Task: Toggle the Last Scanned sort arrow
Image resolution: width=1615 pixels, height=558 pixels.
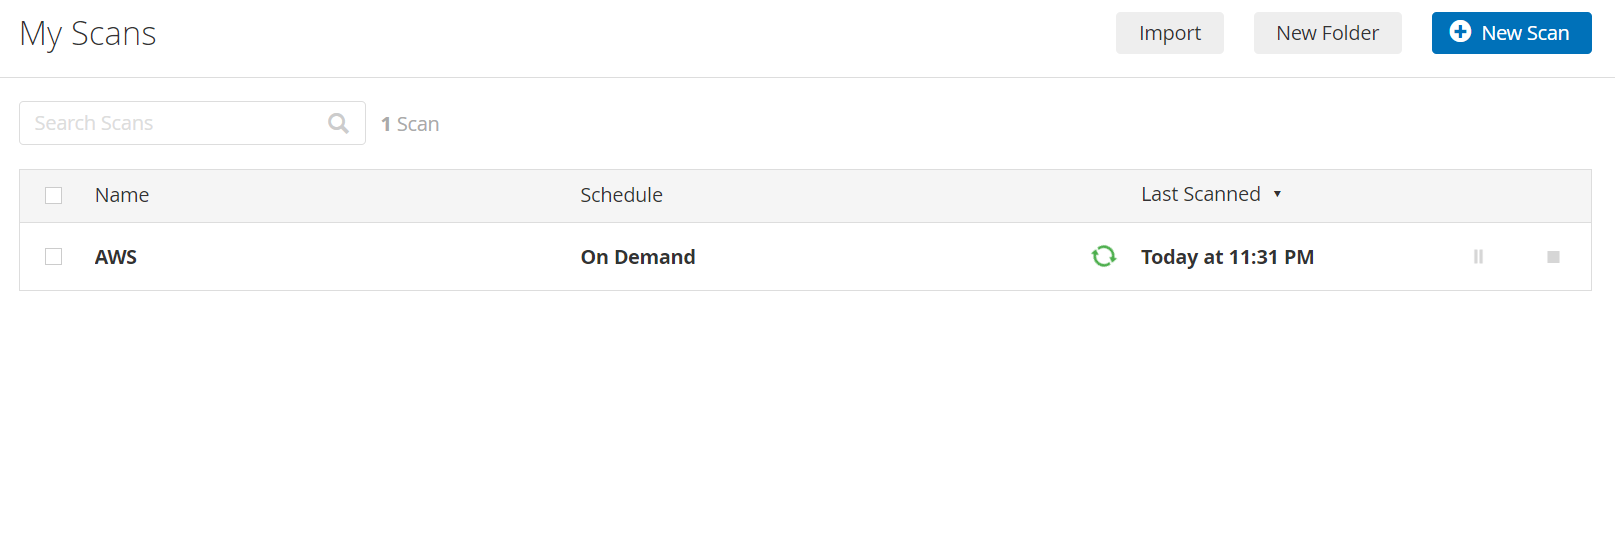Action: (x=1277, y=194)
